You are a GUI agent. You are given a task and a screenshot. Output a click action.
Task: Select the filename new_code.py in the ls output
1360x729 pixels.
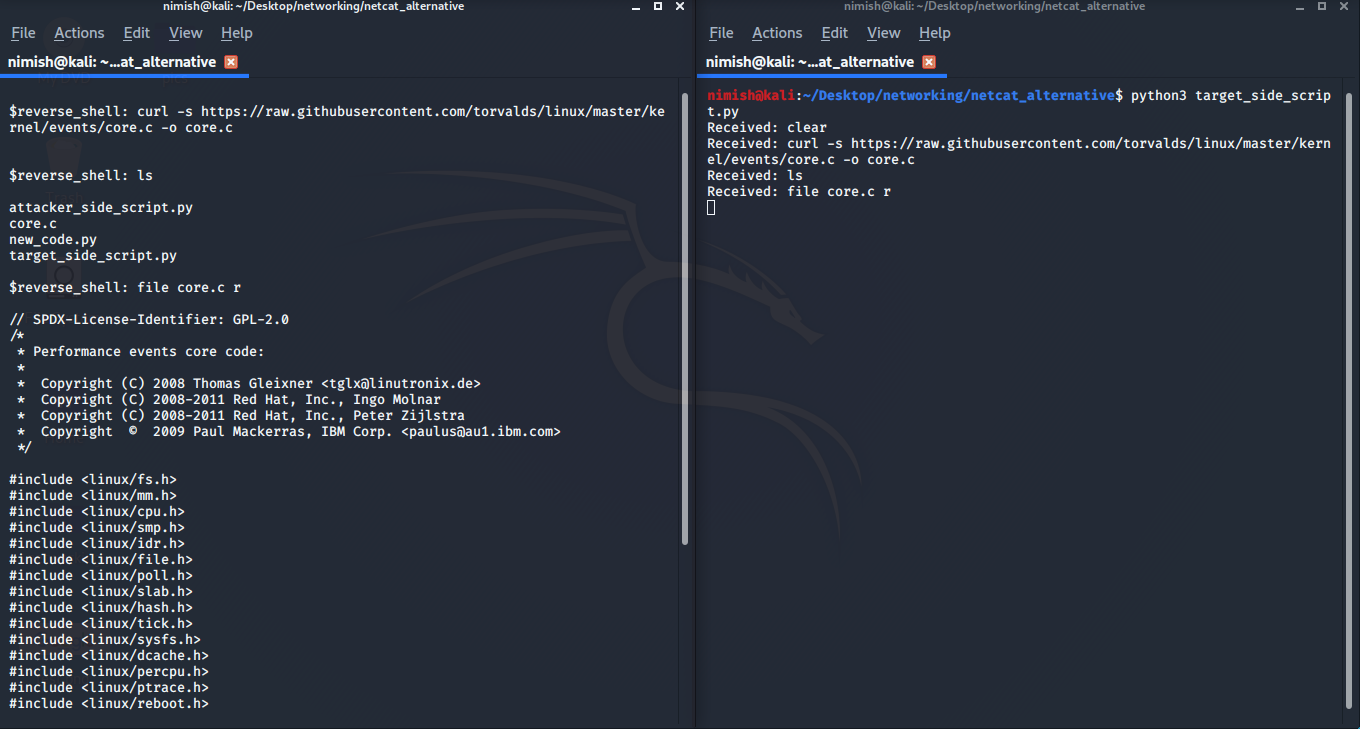pyautogui.click(x=52, y=239)
